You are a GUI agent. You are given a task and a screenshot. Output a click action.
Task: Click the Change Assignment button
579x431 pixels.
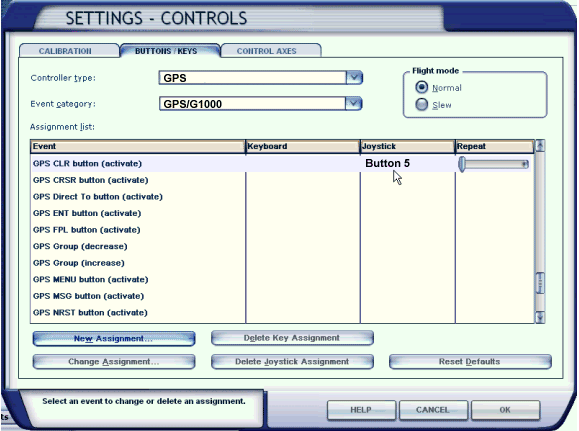coord(114,362)
